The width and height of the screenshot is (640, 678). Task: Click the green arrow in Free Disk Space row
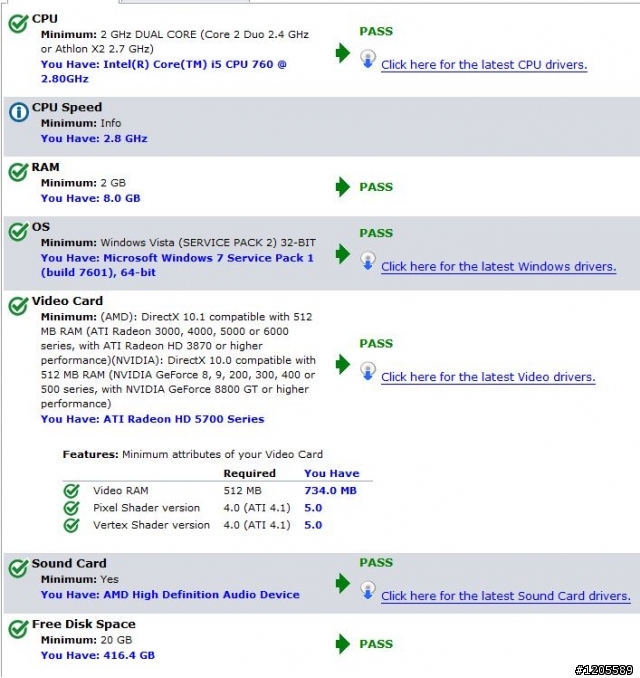point(343,644)
